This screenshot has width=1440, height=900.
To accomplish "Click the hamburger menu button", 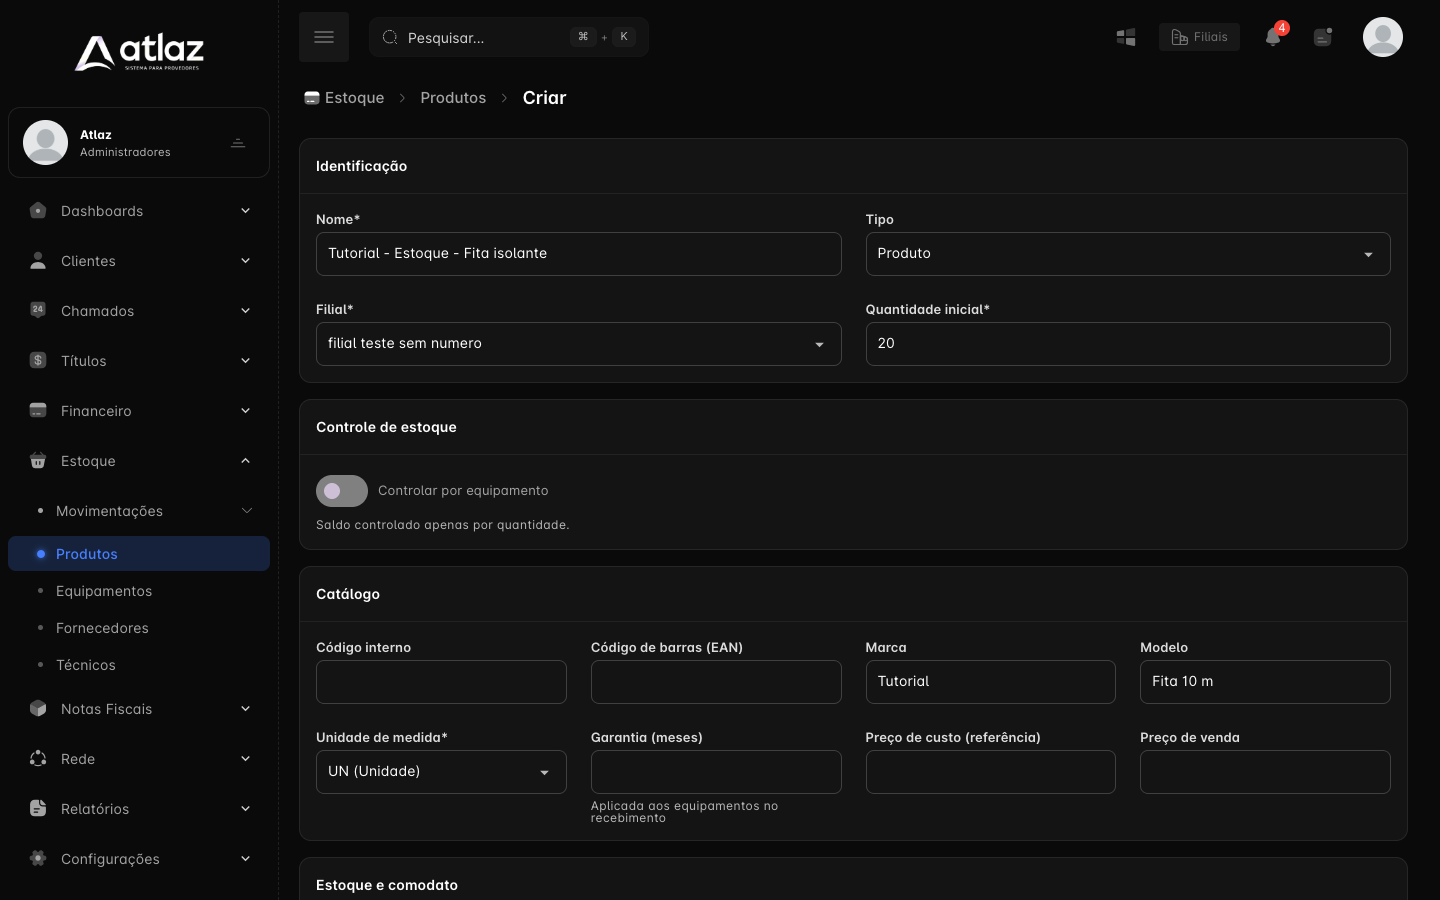I will point(323,37).
